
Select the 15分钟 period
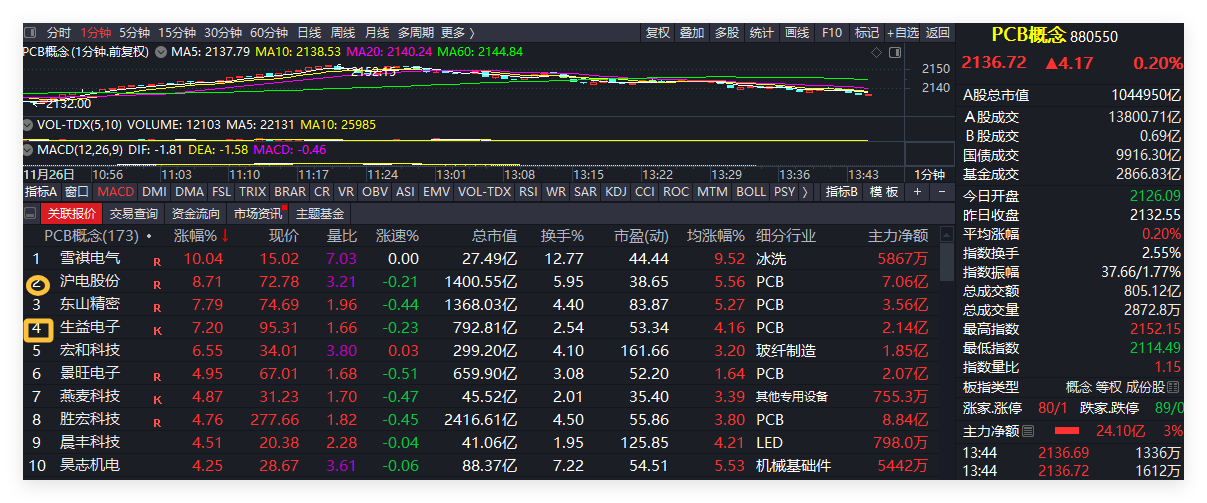click(x=177, y=33)
